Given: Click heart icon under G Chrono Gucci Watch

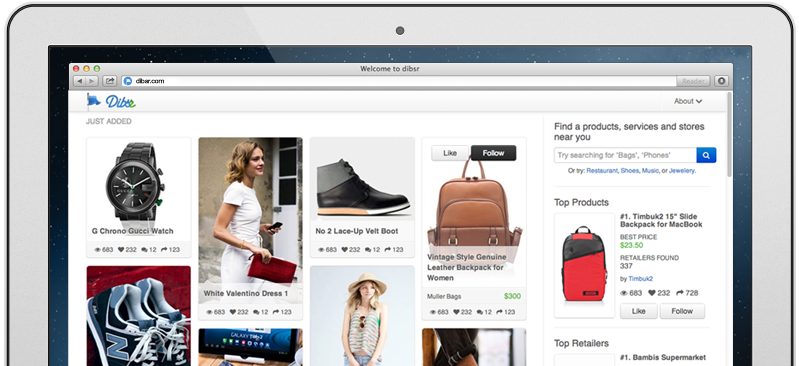Looking at the screenshot, I should coord(121,250).
